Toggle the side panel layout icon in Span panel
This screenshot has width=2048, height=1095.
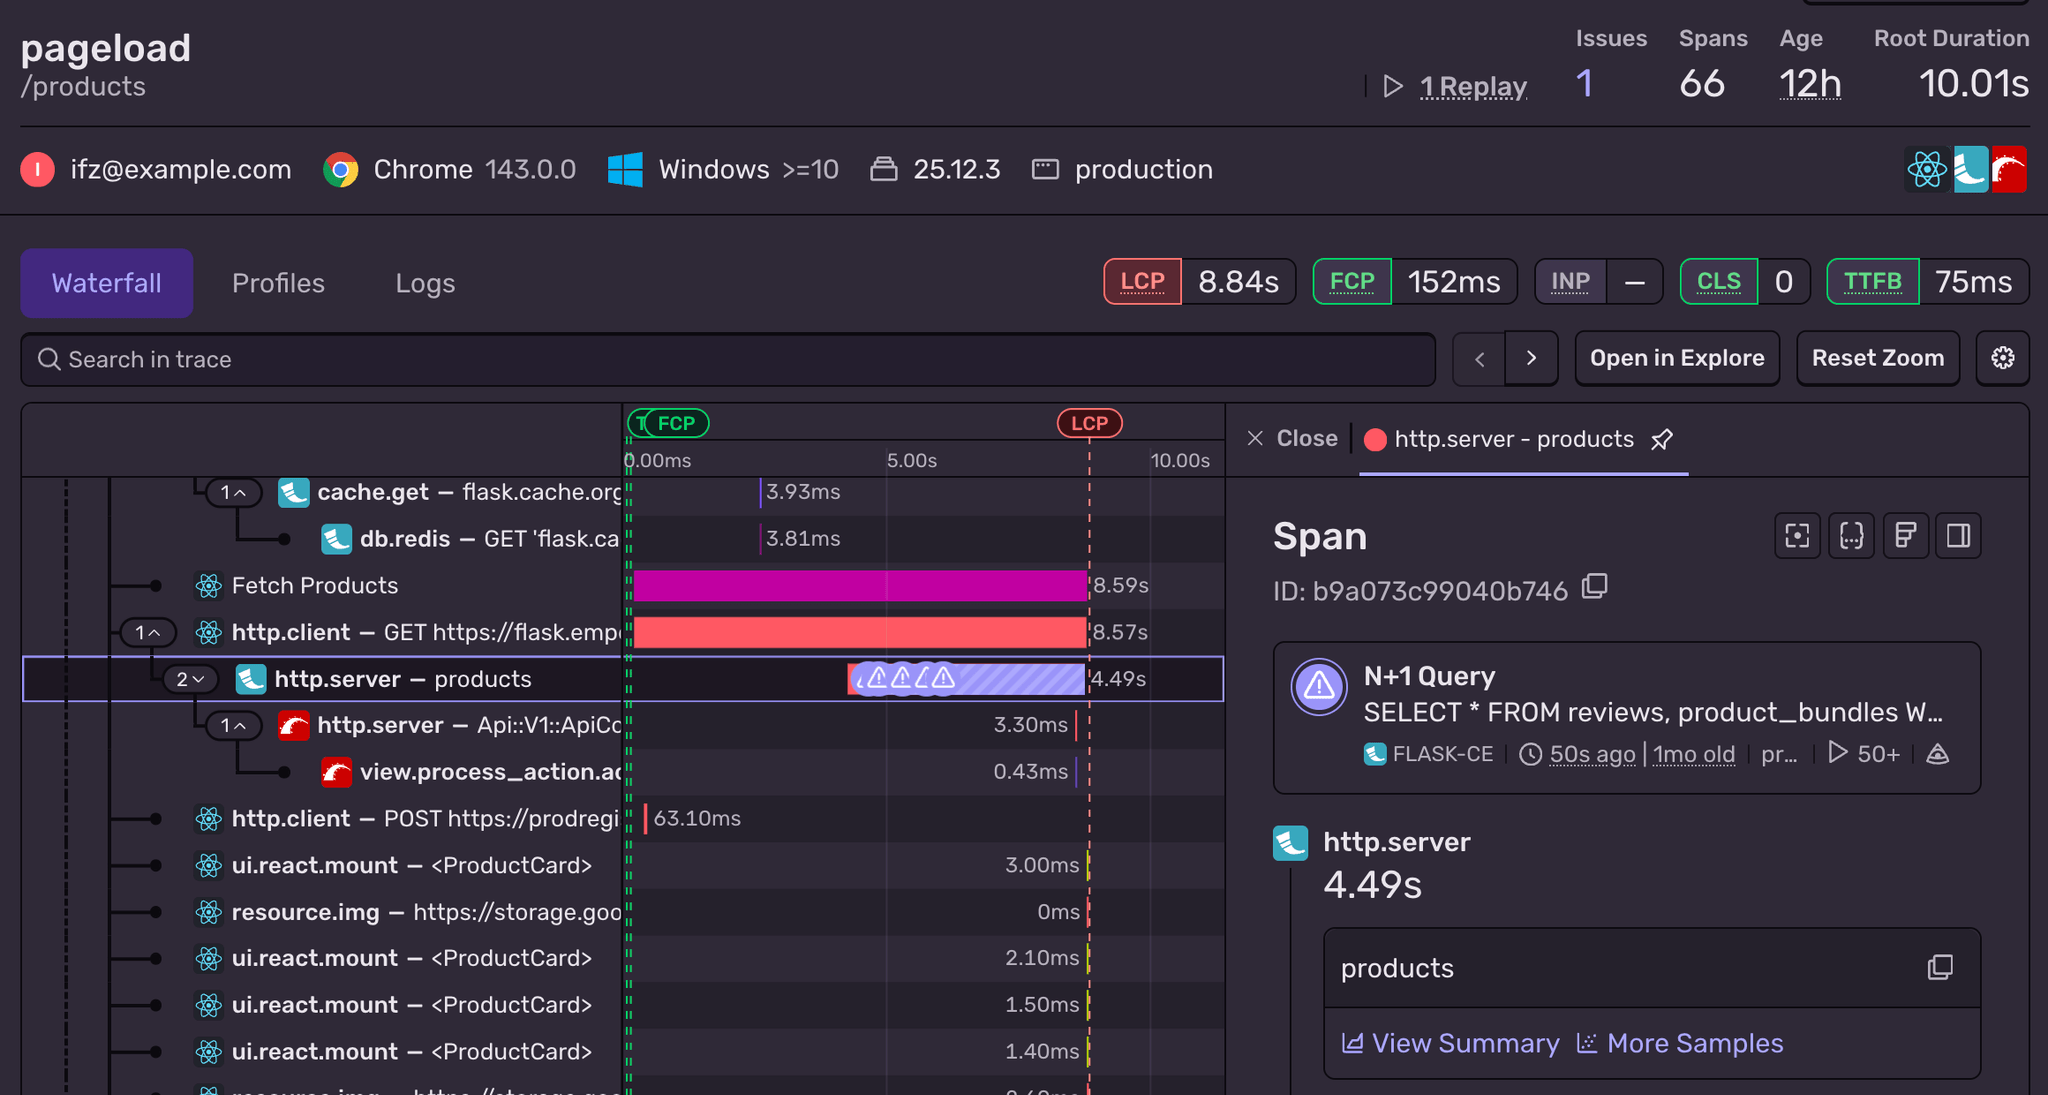point(1959,536)
